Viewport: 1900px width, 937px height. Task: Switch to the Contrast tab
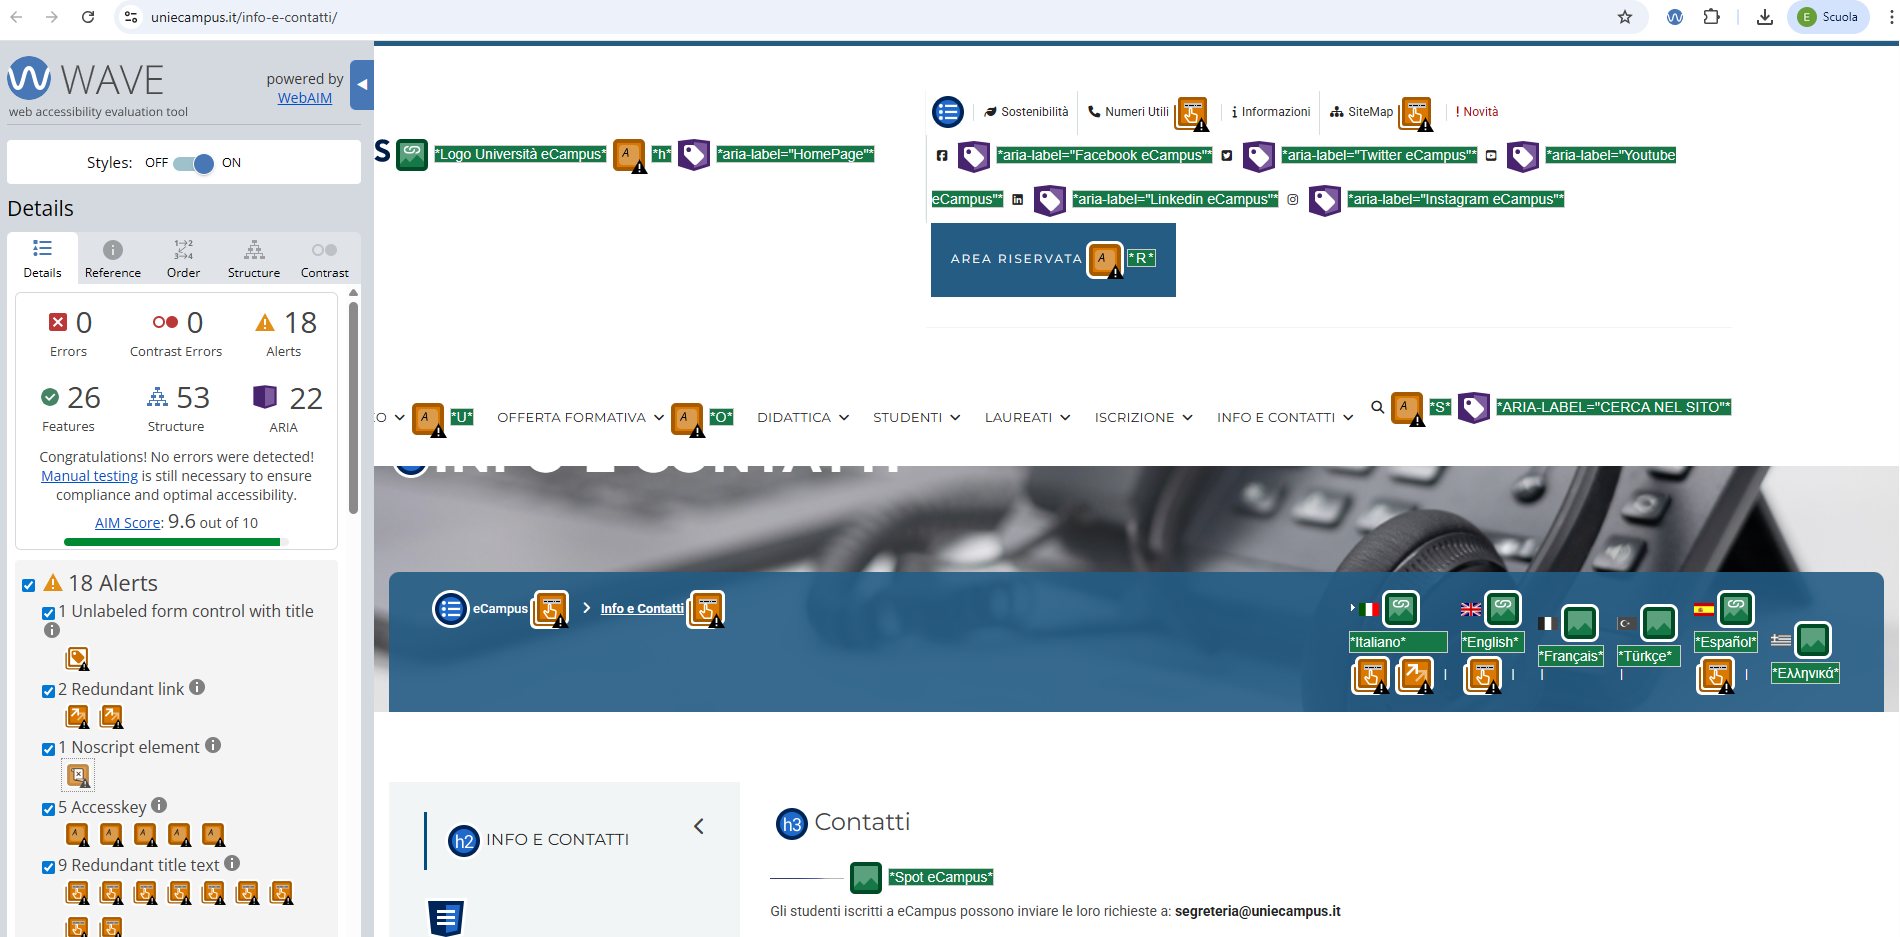(324, 259)
